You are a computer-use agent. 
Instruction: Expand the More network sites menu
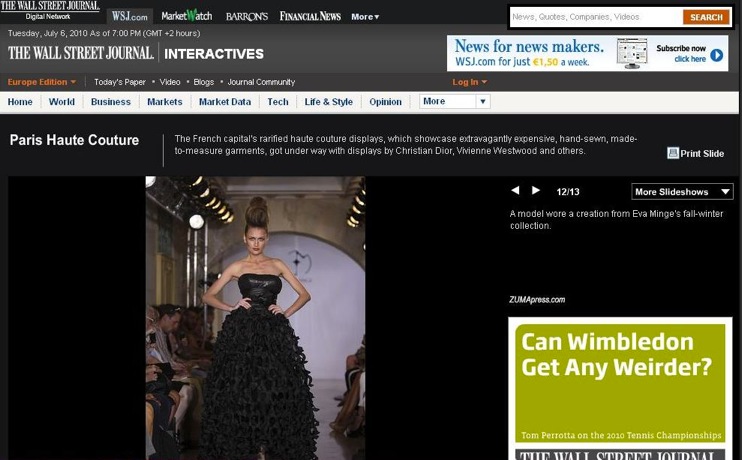click(365, 17)
